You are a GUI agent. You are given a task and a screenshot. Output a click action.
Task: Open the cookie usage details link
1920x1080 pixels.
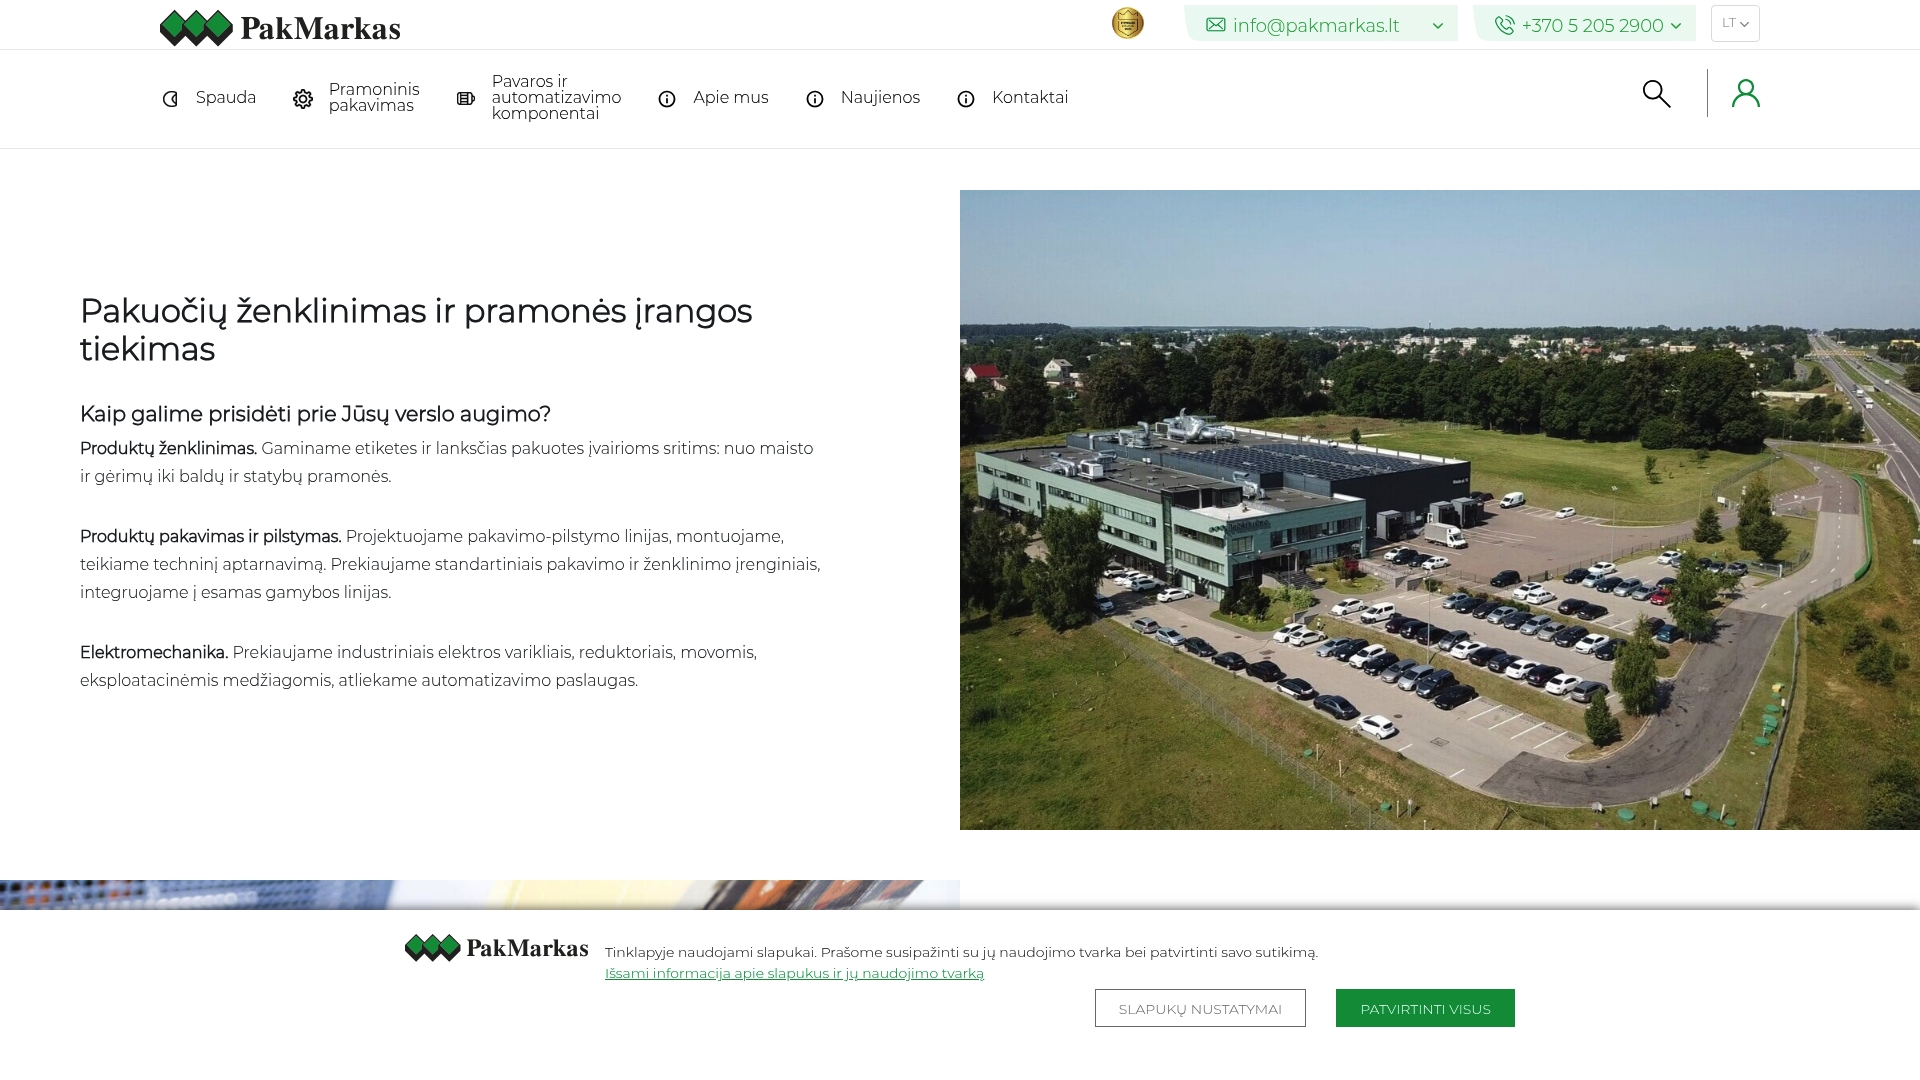pos(794,972)
